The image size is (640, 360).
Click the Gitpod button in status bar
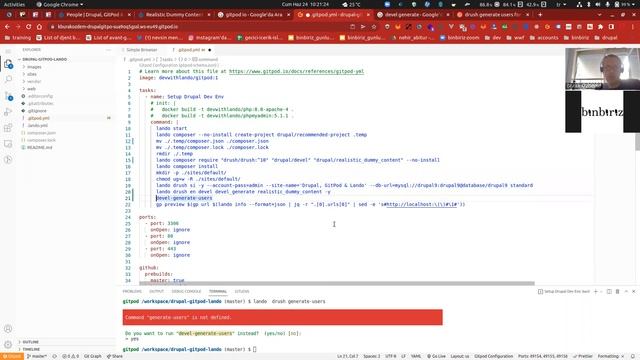pyautogui.click(x=11, y=356)
